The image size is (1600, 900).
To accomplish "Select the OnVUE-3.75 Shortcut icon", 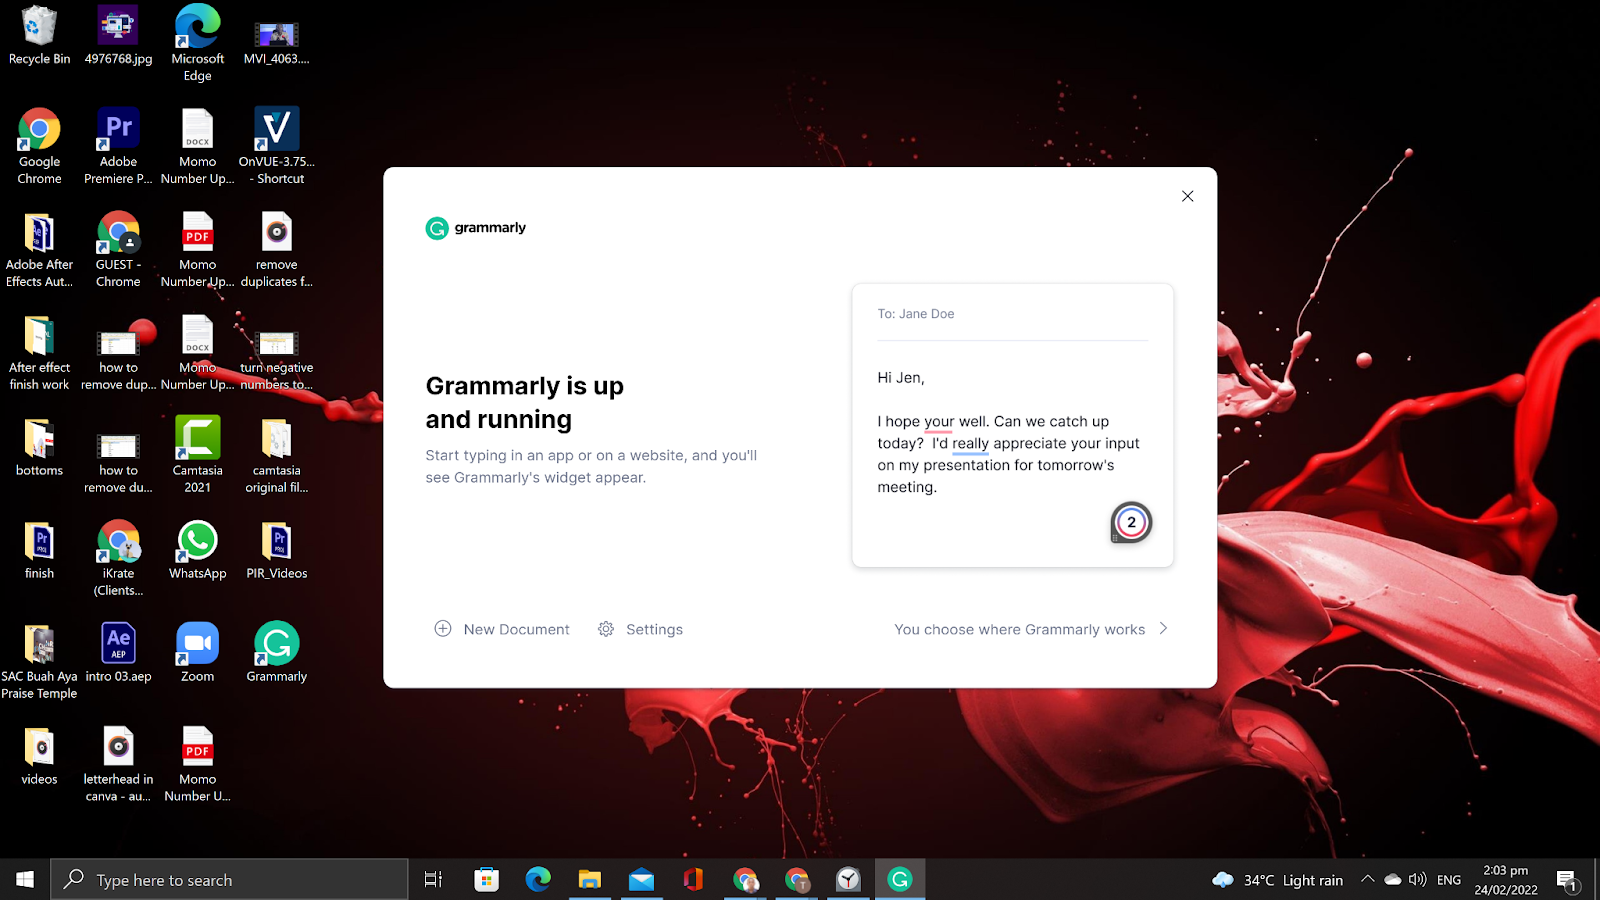I will (277, 146).
